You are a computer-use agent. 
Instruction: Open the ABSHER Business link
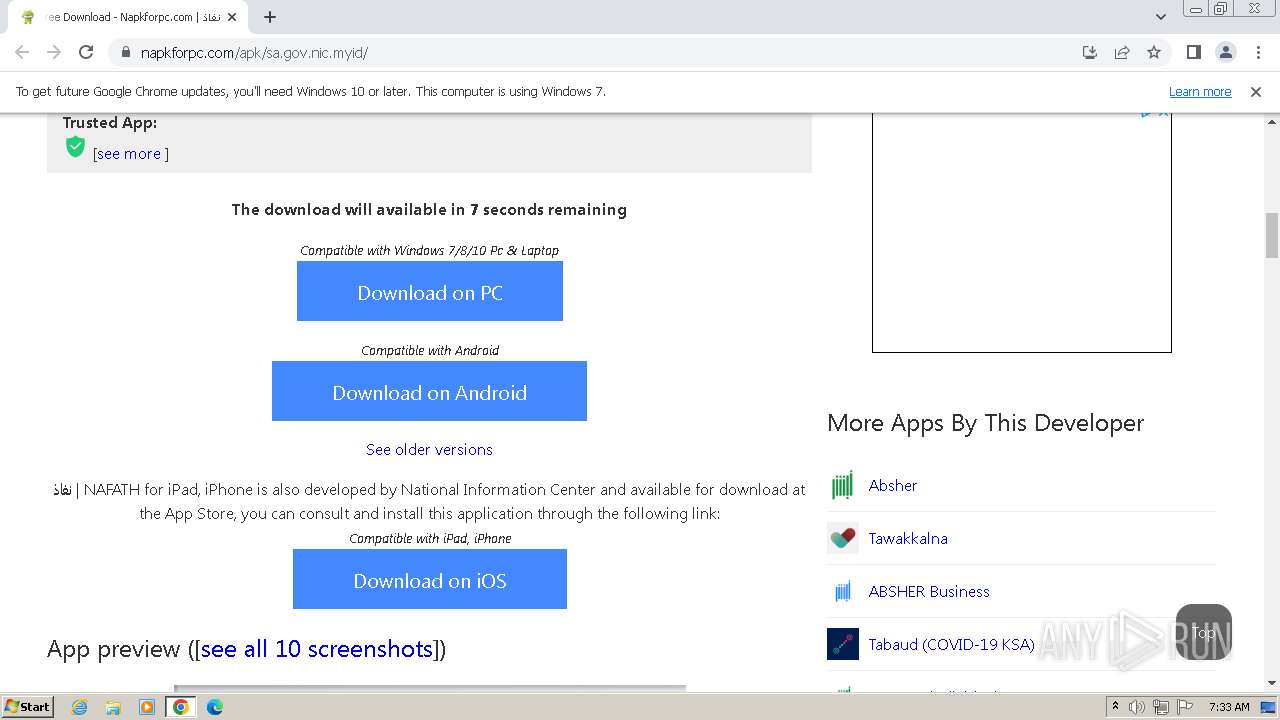[929, 591]
